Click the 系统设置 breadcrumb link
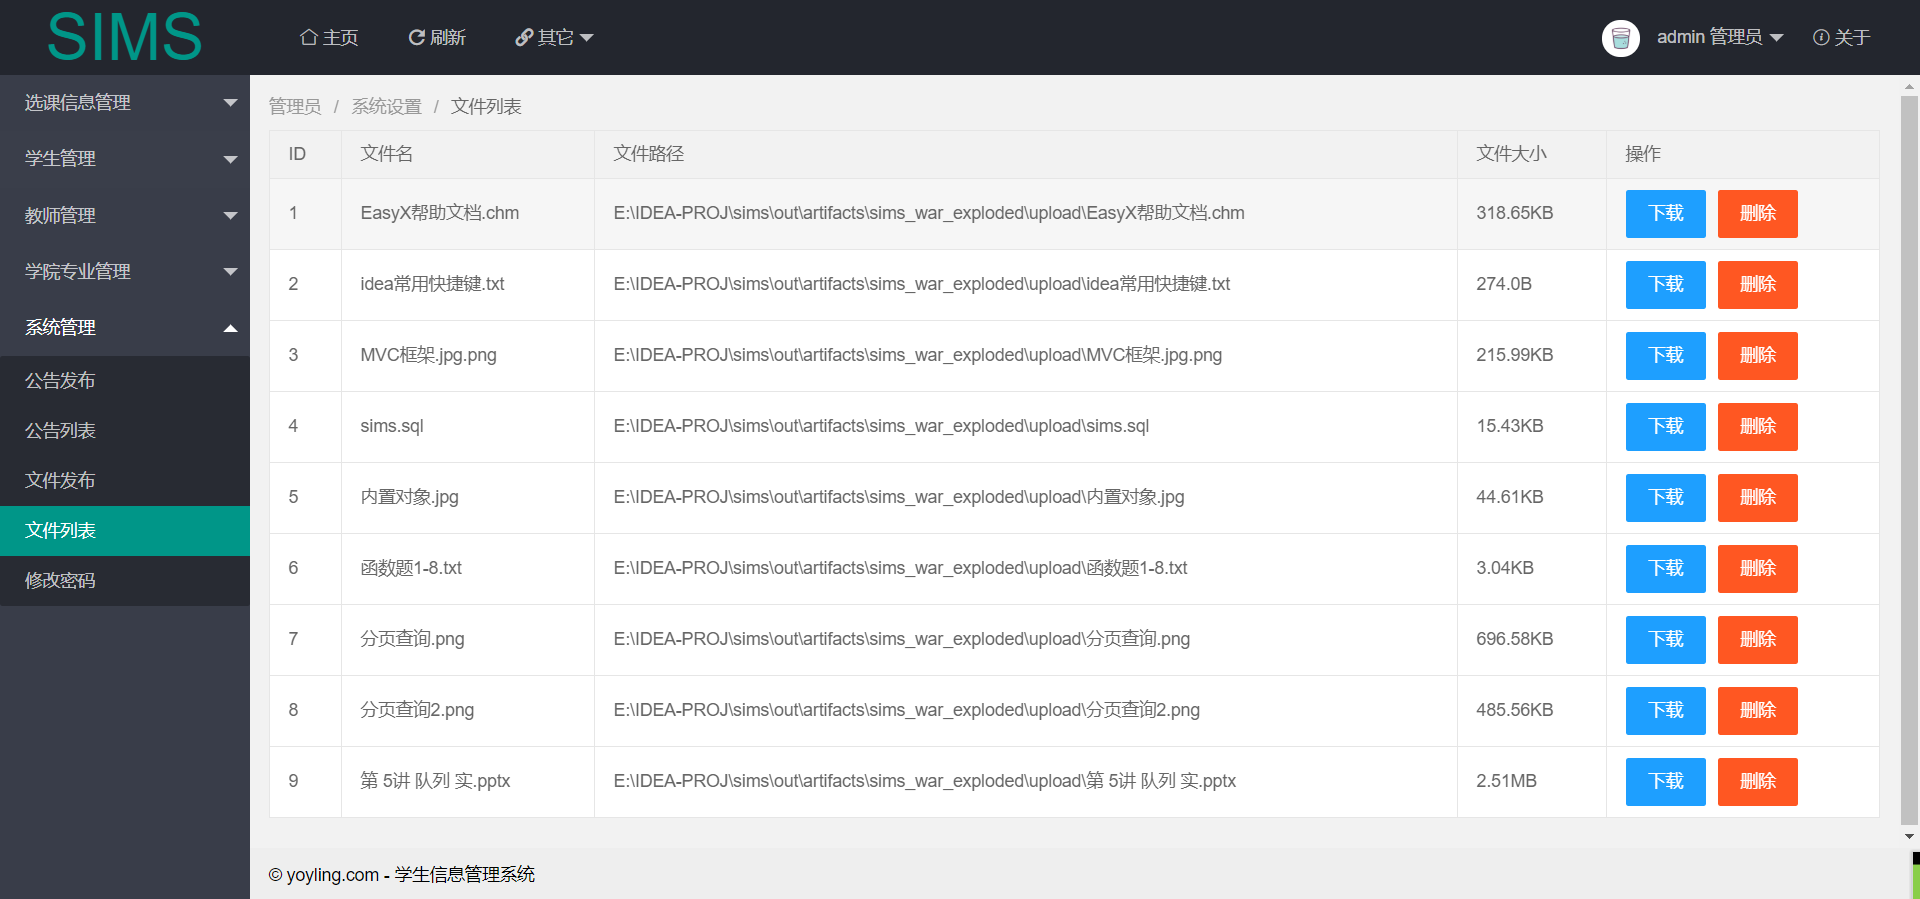The height and width of the screenshot is (899, 1920). (x=386, y=106)
